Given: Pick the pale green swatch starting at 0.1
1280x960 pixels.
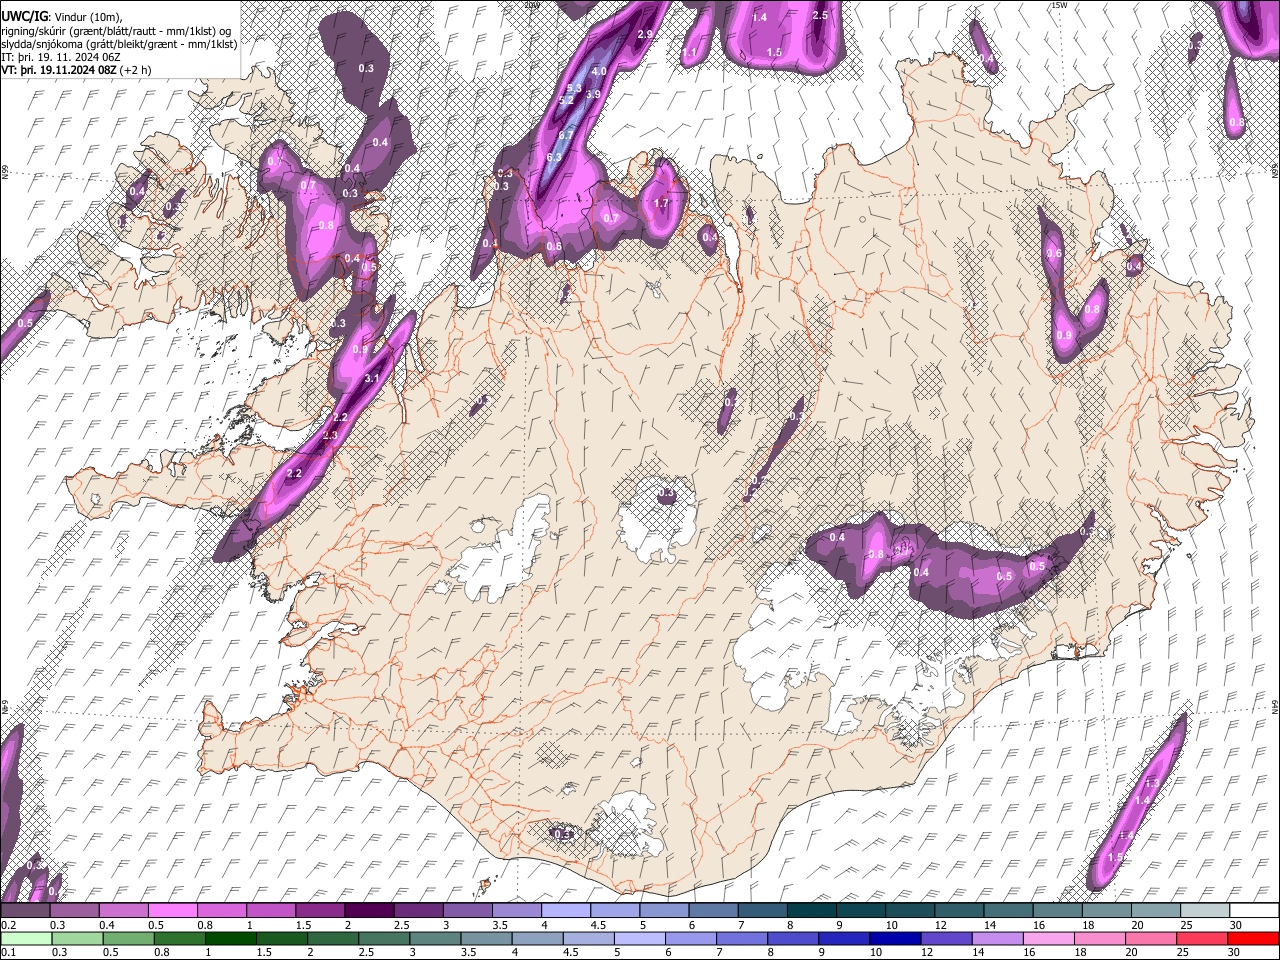Looking at the screenshot, I should click(27, 938).
